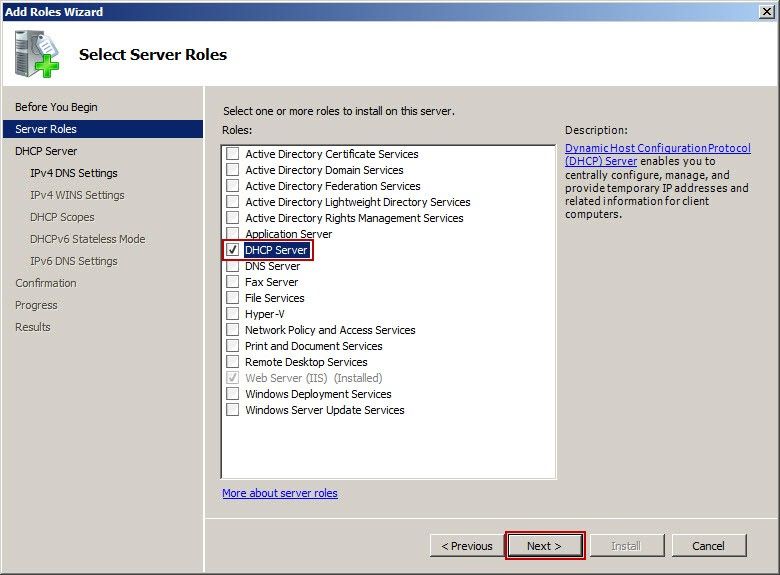The width and height of the screenshot is (780, 575).
Task: Check Active Directory Rights Management Services
Action: coord(232,217)
